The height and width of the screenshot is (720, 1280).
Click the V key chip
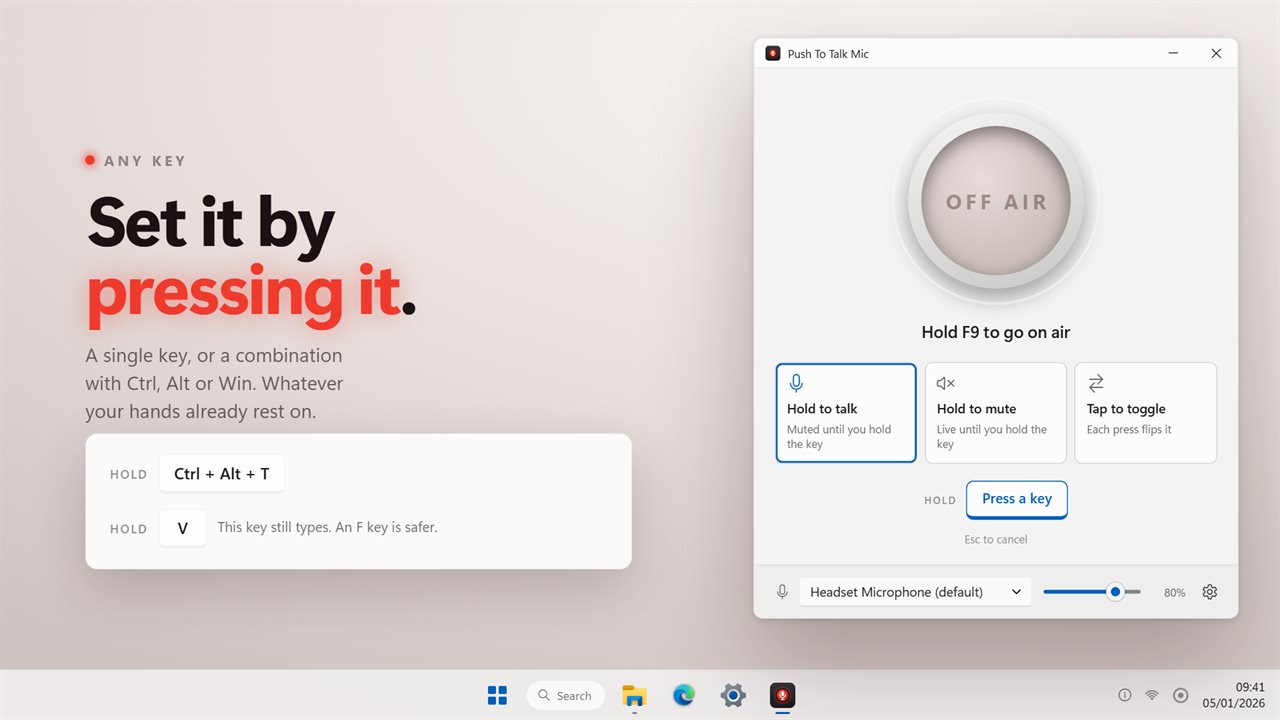183,528
